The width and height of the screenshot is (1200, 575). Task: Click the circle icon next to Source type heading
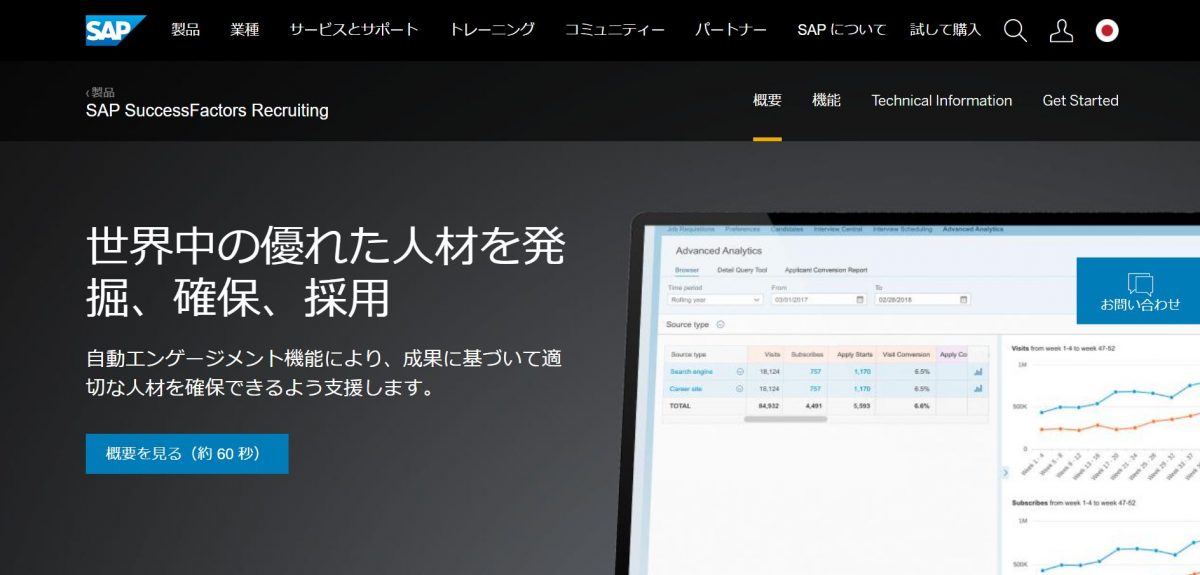click(x=720, y=324)
